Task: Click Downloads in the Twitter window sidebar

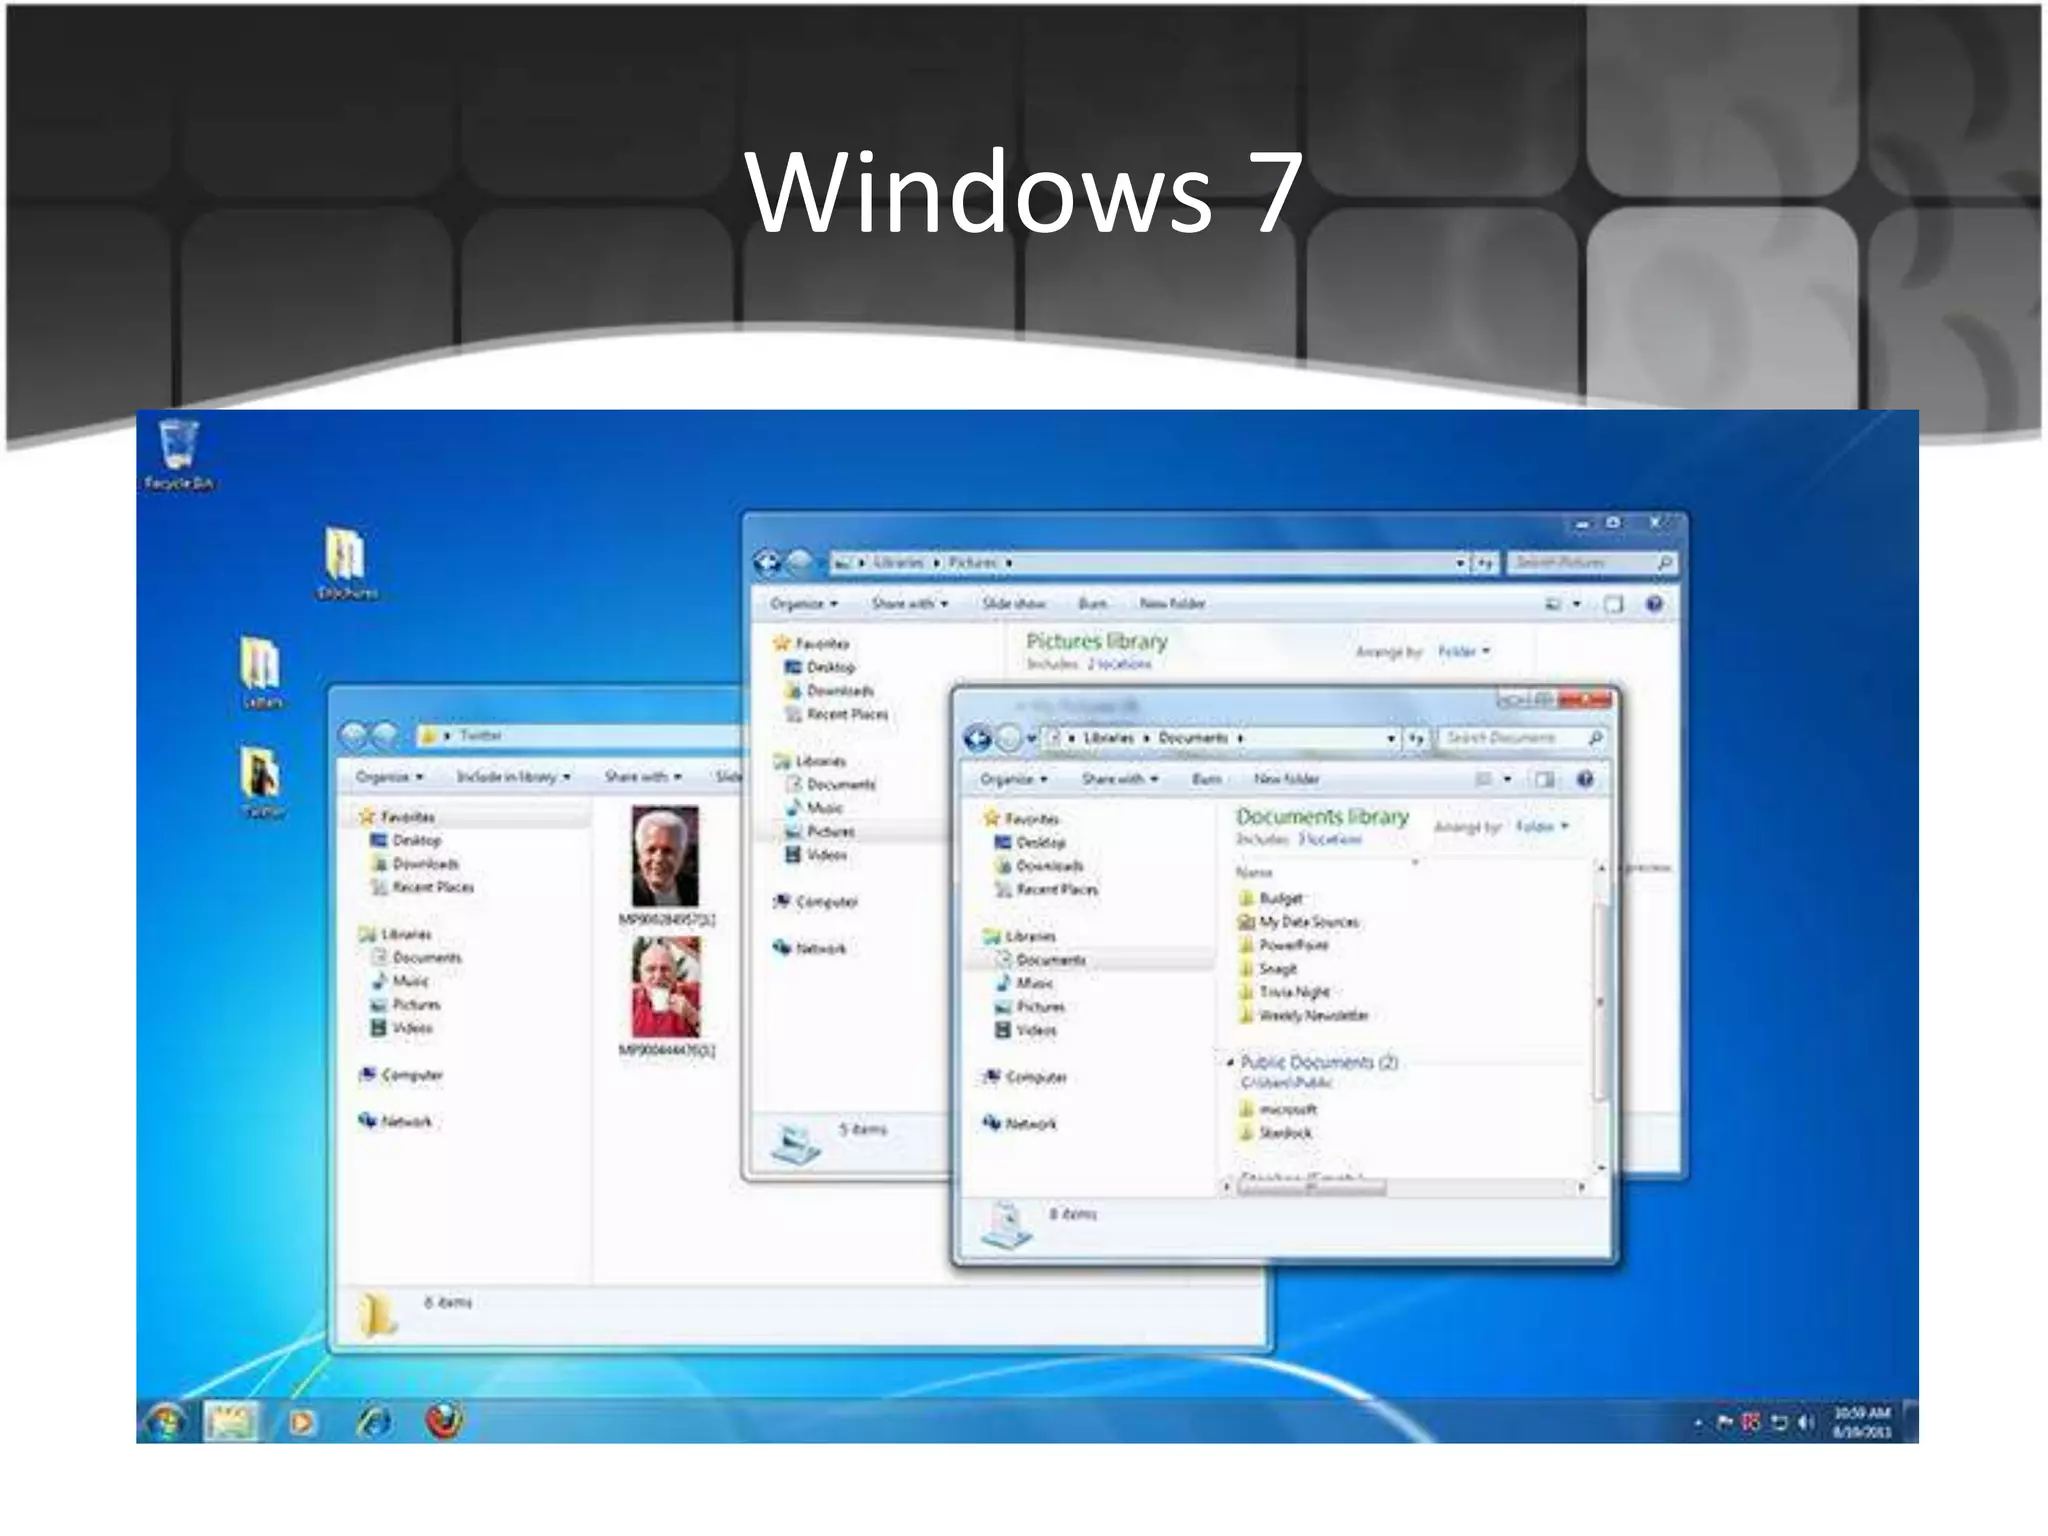Action: click(415, 864)
